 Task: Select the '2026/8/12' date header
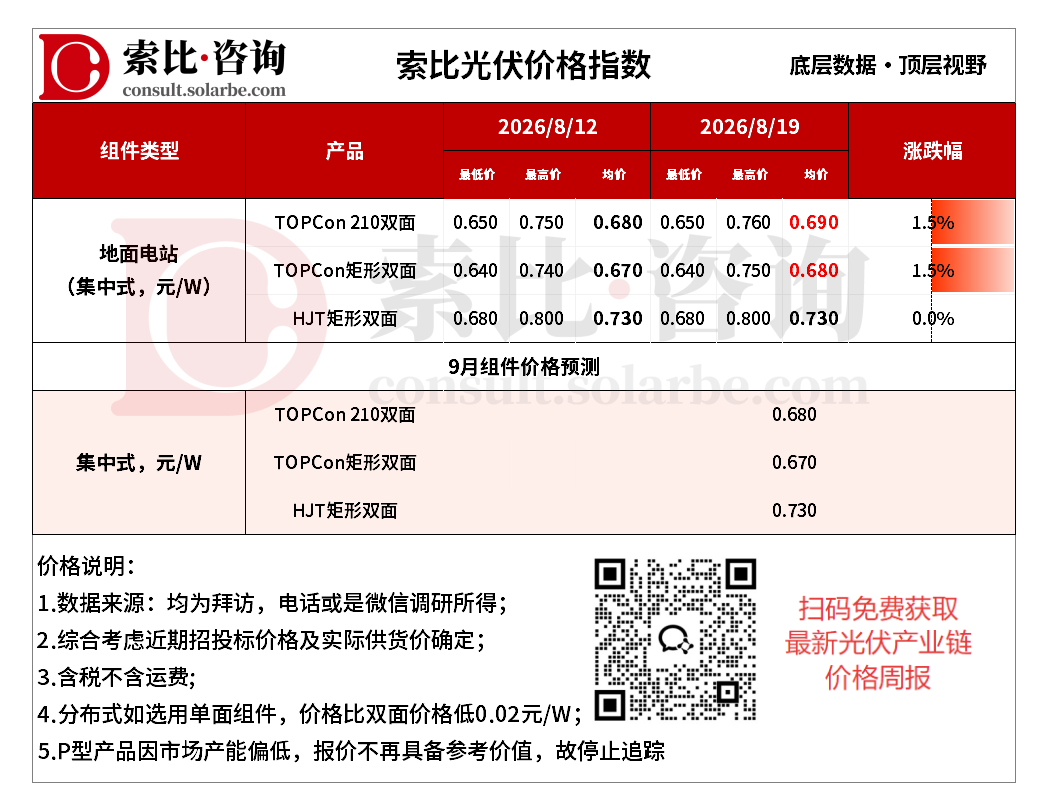[548, 127]
